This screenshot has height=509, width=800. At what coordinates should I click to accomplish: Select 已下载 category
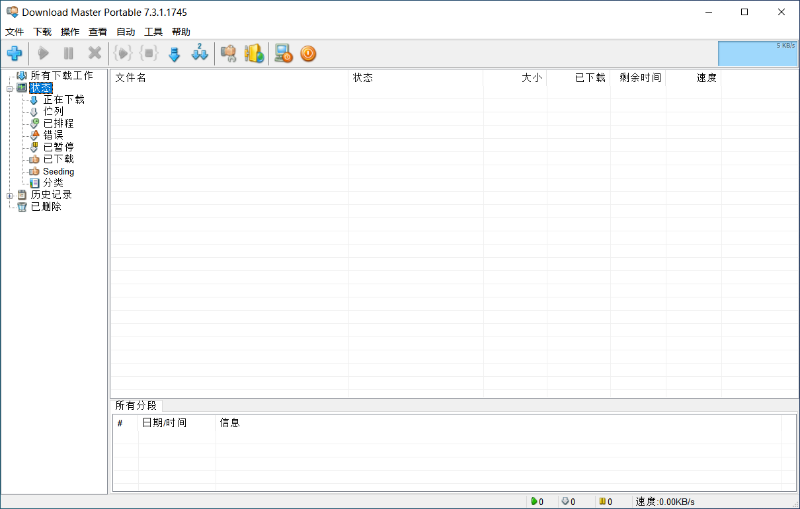58,159
